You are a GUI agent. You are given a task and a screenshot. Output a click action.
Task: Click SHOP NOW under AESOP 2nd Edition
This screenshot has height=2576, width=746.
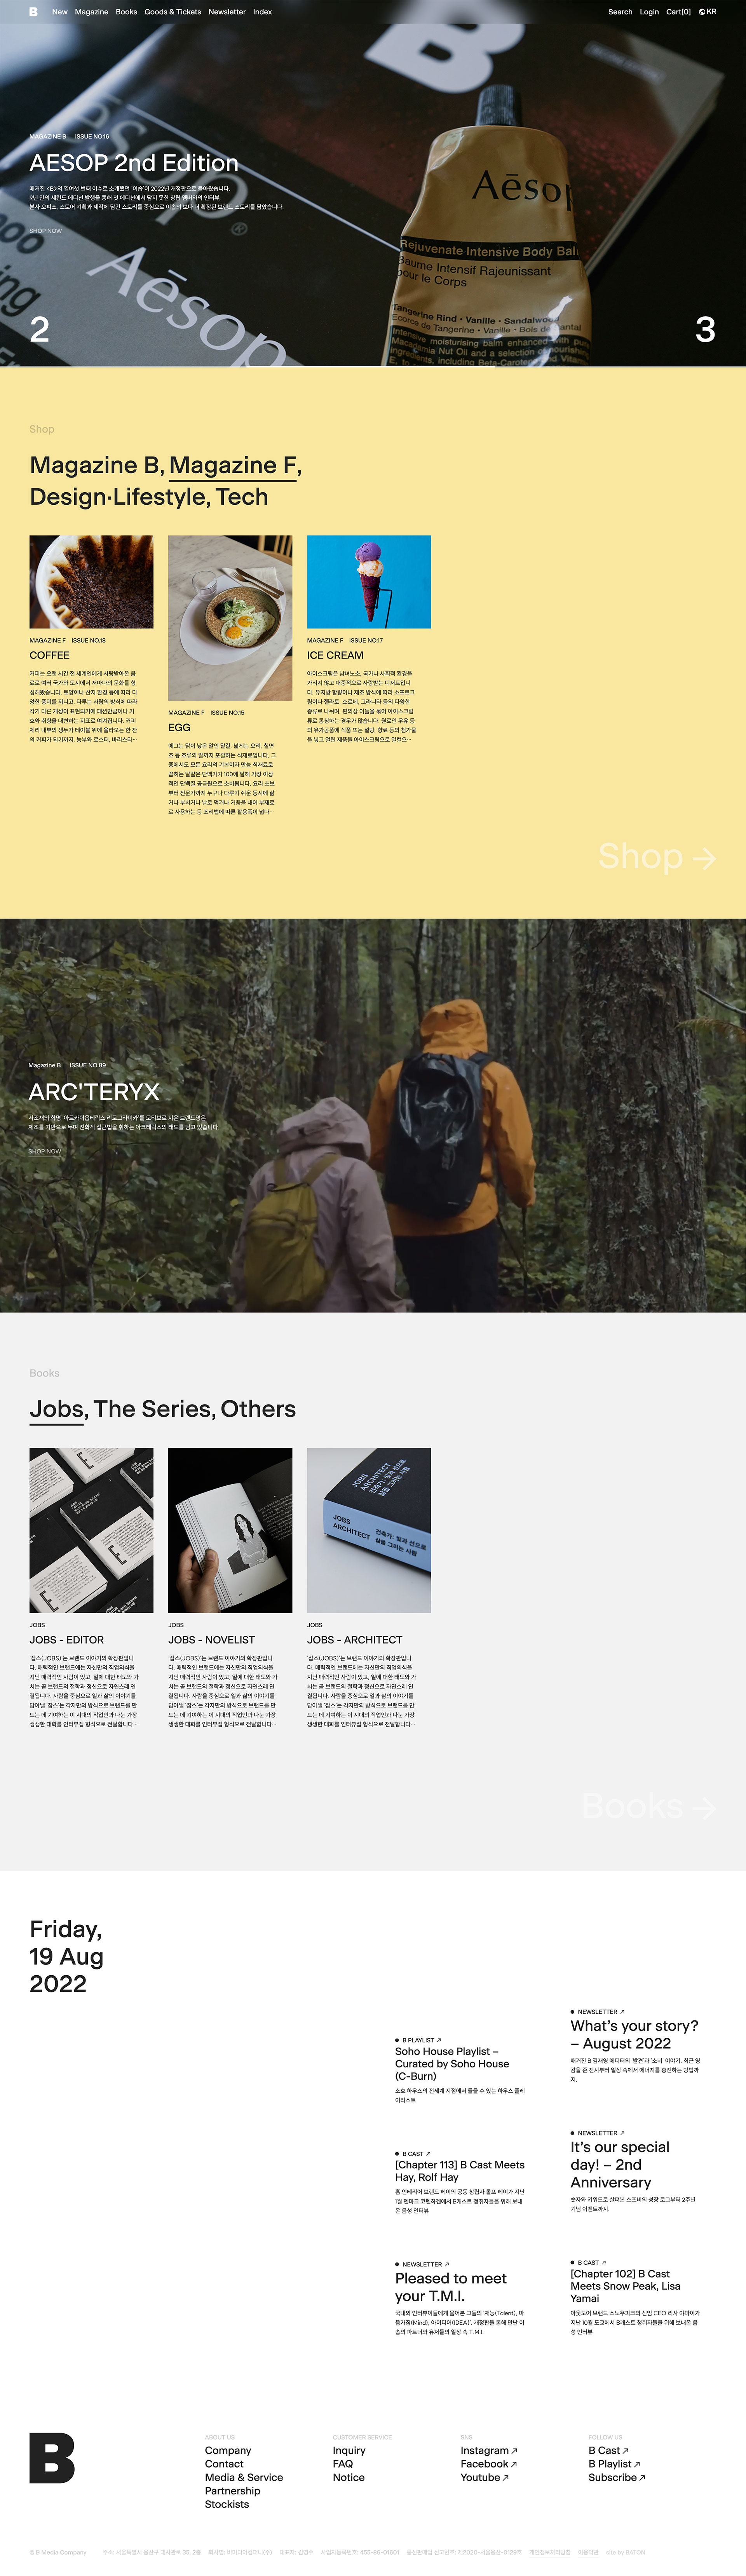(45, 231)
